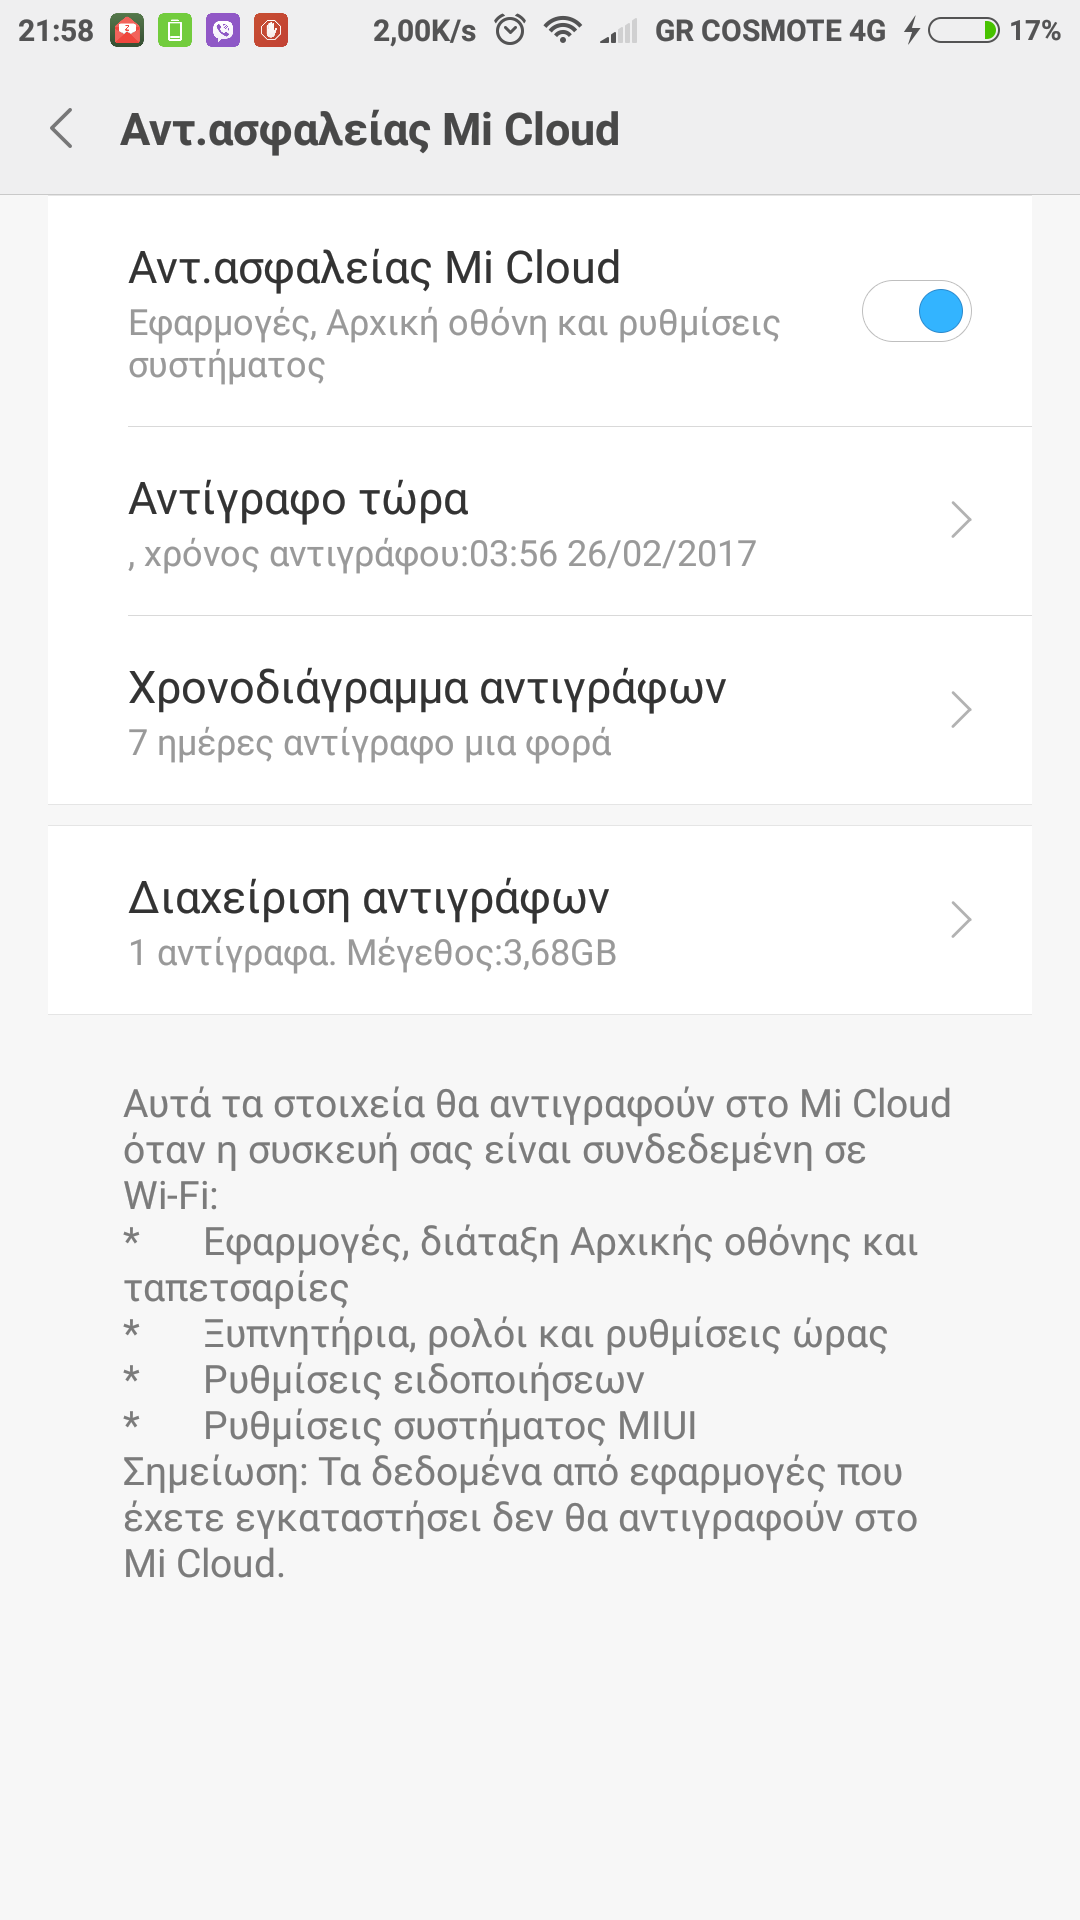Open Διαχείριση αντιγράφων via its arrow

click(961, 920)
